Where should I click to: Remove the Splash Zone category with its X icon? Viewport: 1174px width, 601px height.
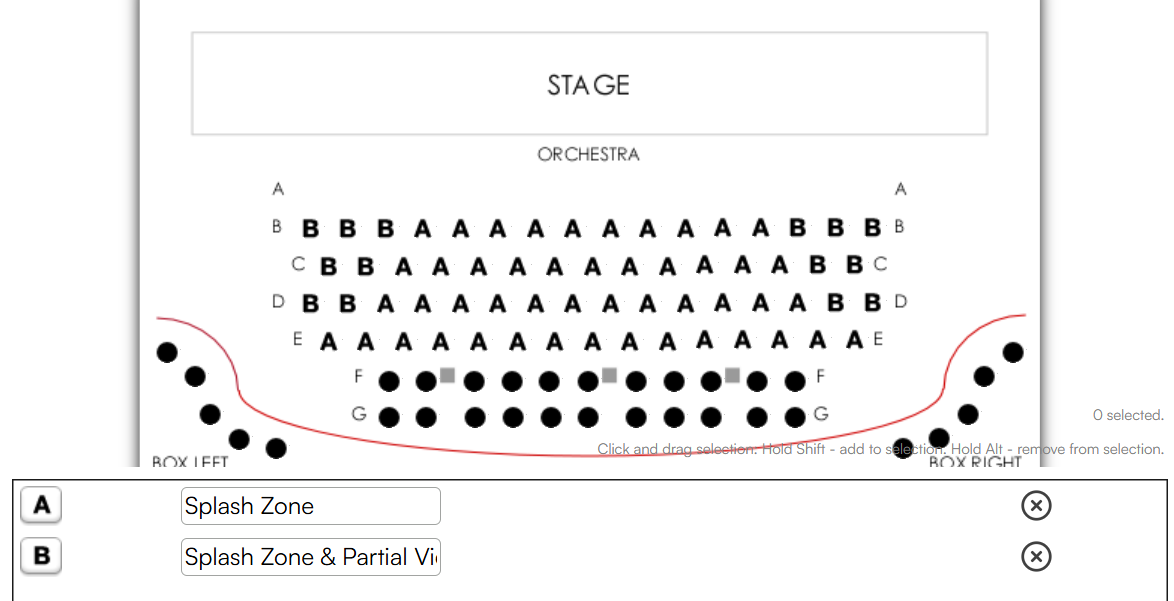pyautogui.click(x=1036, y=506)
